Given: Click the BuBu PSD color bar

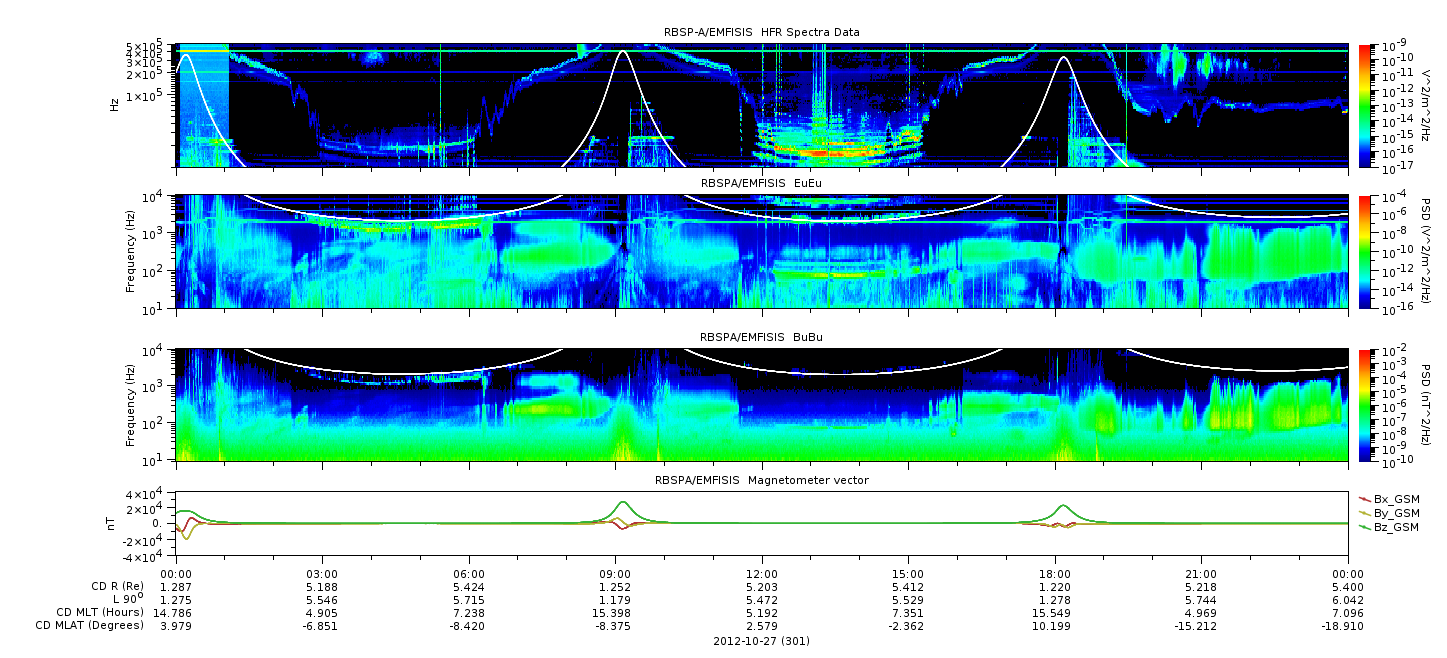Looking at the screenshot, I should pos(1365,405).
